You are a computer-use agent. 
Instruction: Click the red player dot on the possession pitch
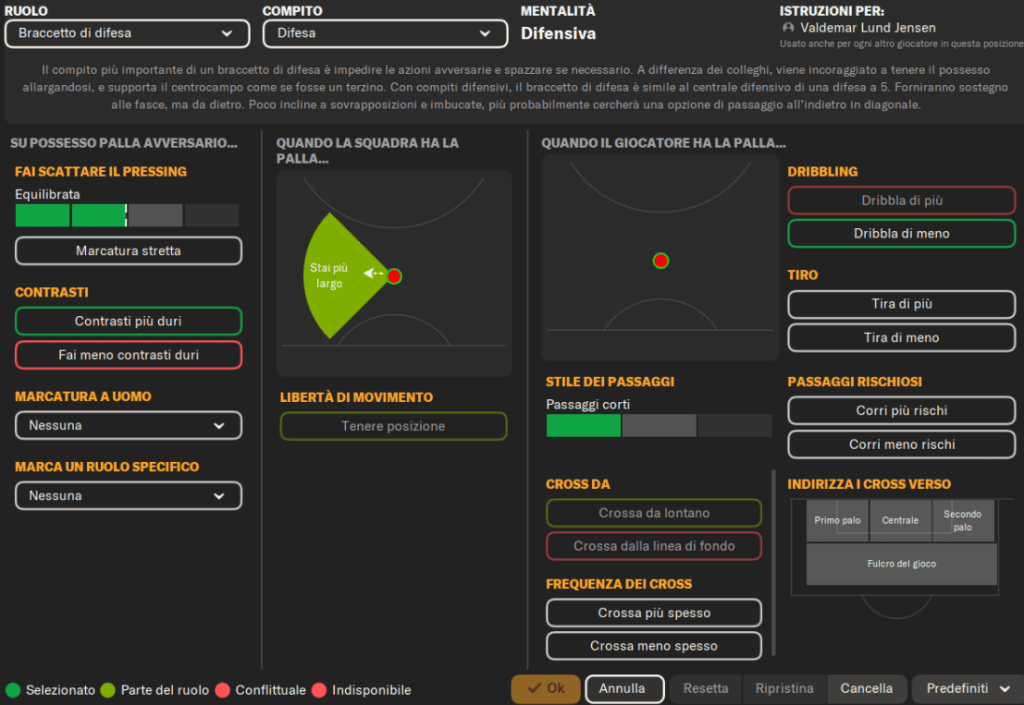(x=394, y=276)
